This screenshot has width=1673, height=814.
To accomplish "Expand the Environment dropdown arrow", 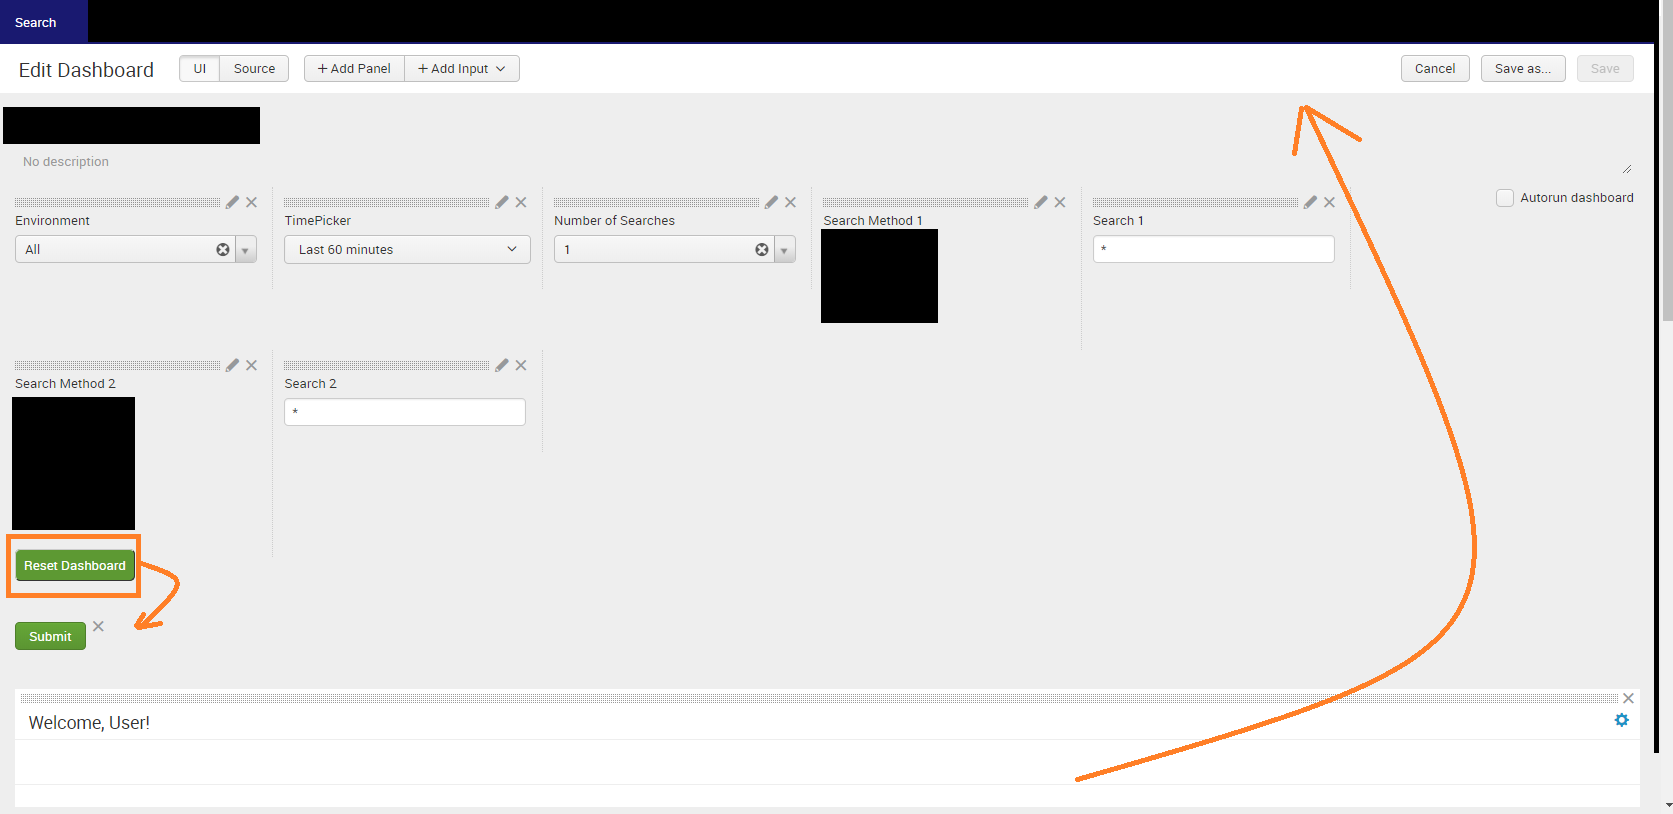I will pyautogui.click(x=245, y=250).
